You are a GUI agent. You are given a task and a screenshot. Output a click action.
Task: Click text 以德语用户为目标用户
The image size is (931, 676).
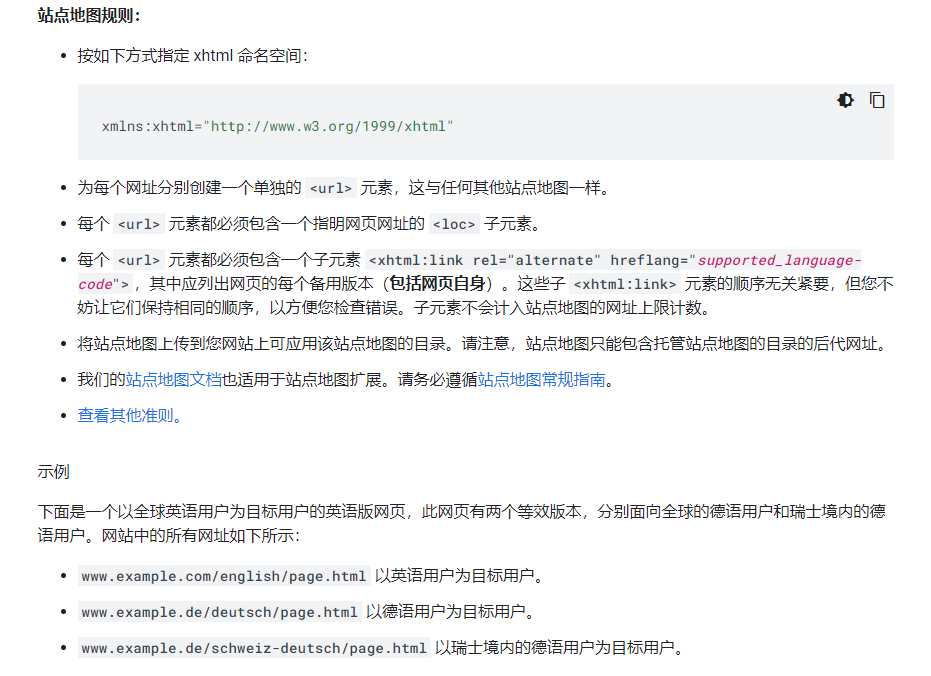(449, 612)
